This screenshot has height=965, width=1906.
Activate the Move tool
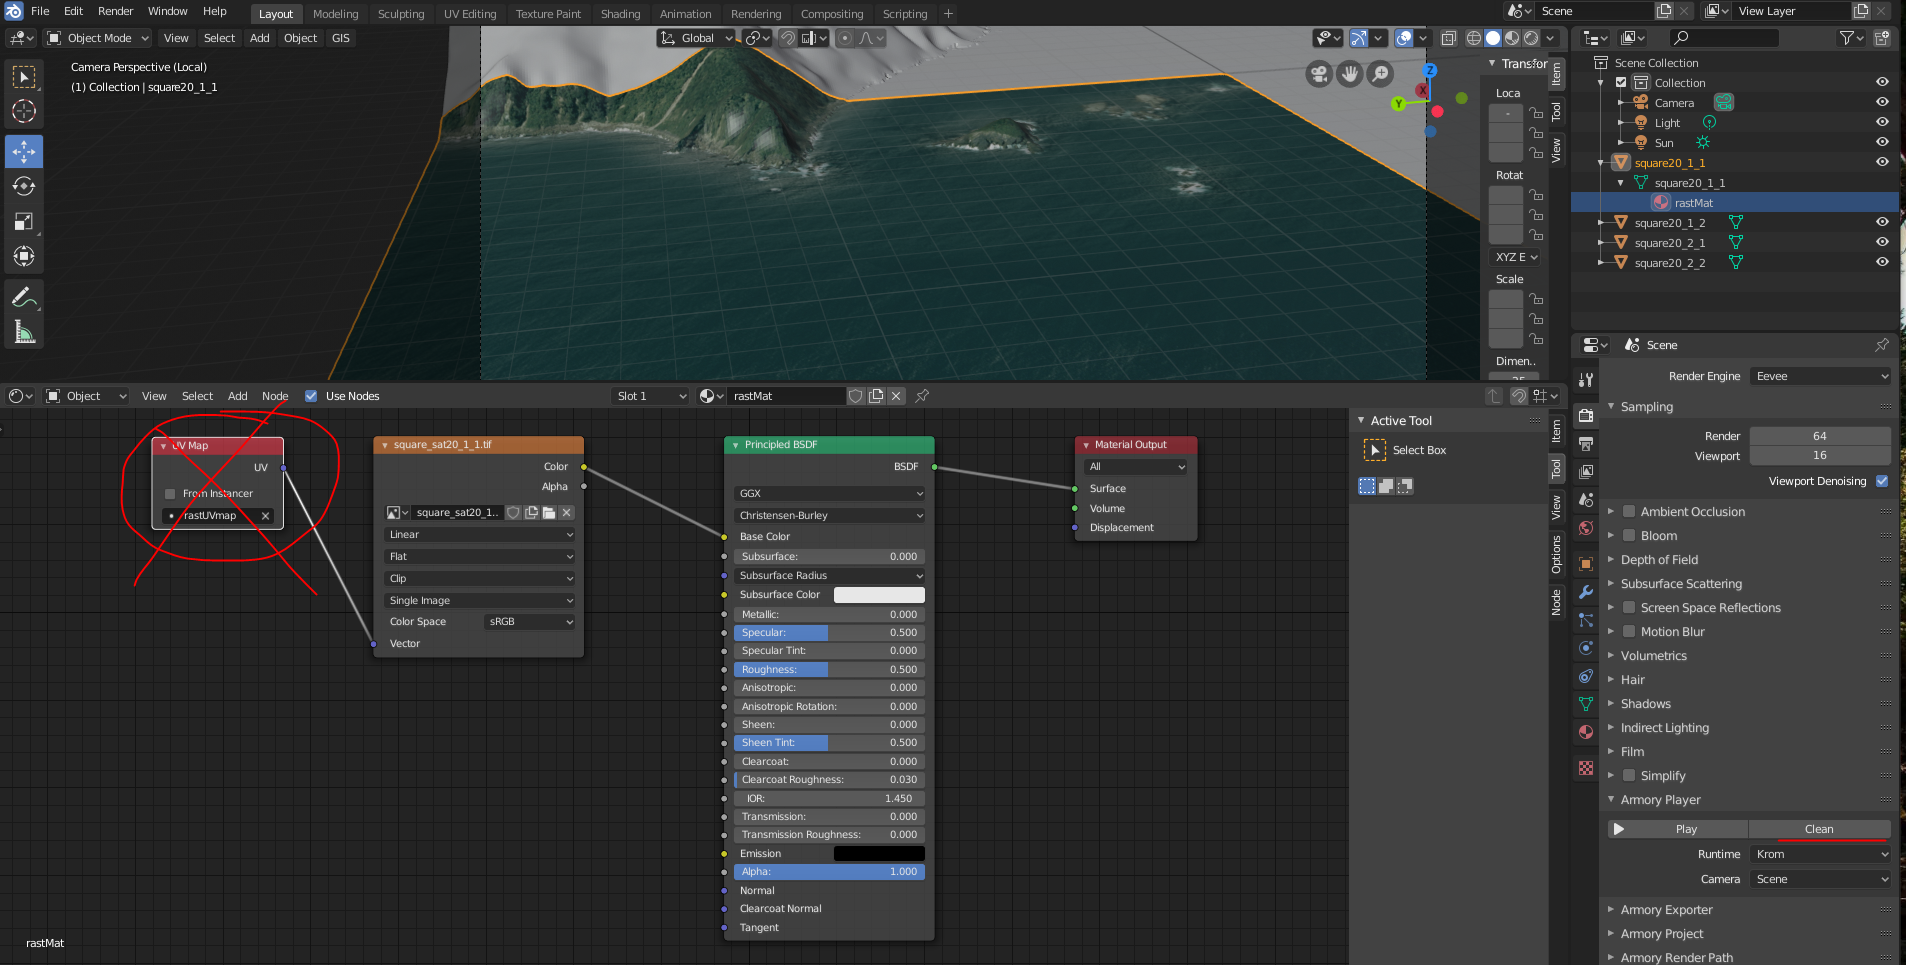point(24,151)
